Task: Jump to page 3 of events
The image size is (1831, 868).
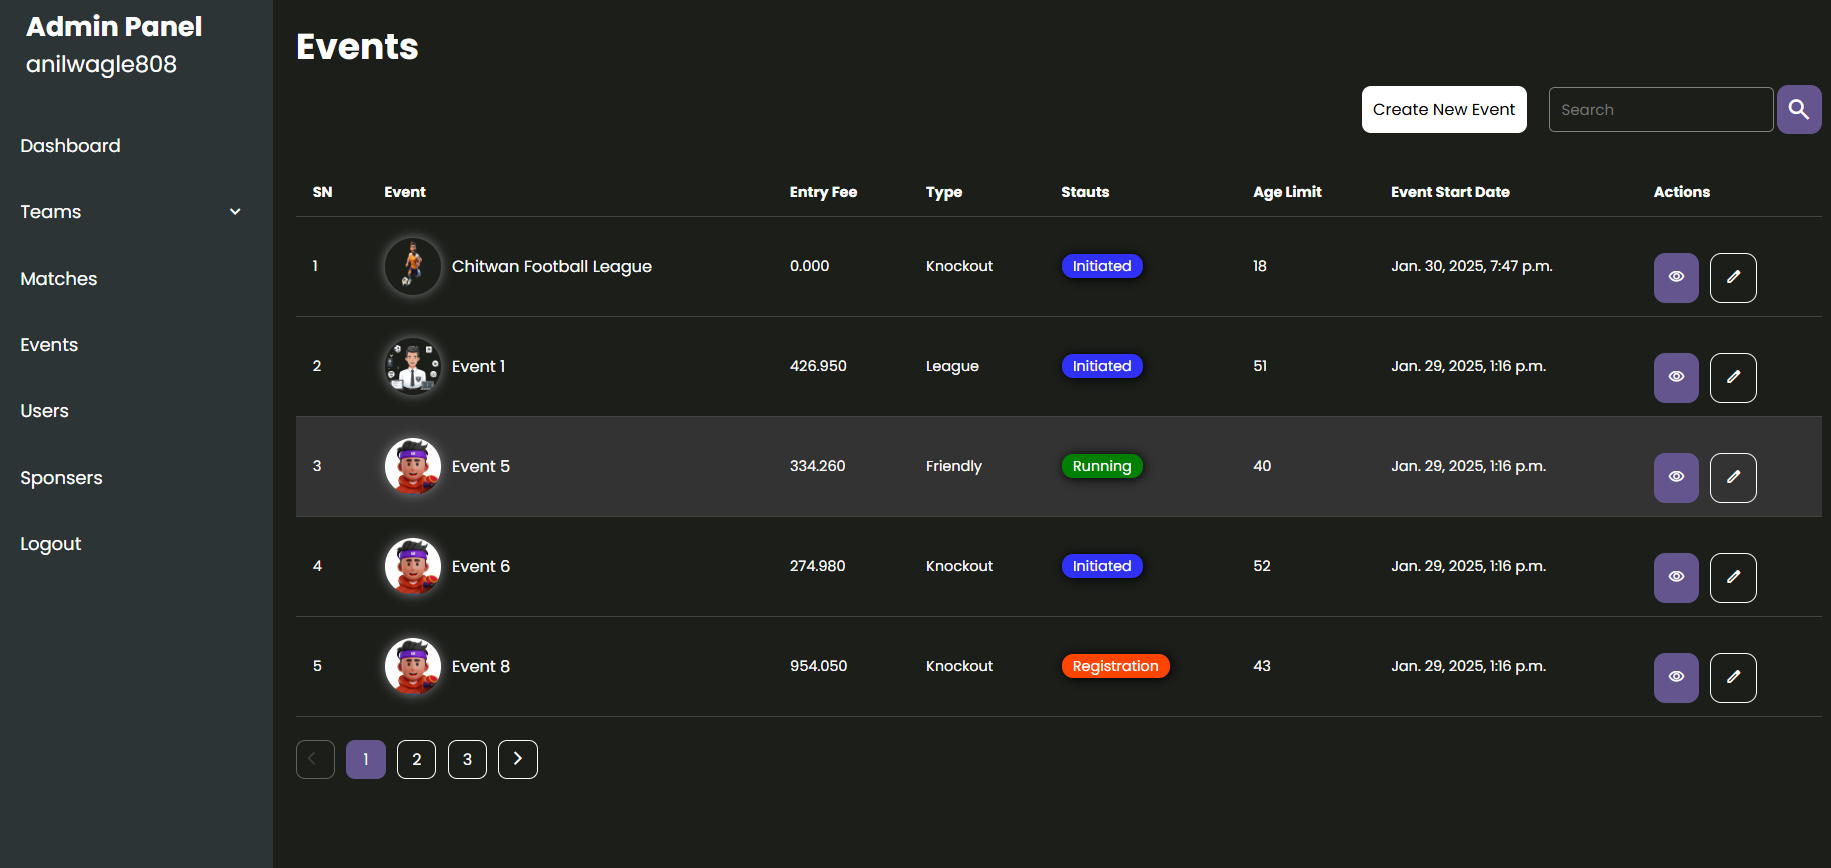Action: pos(467,759)
